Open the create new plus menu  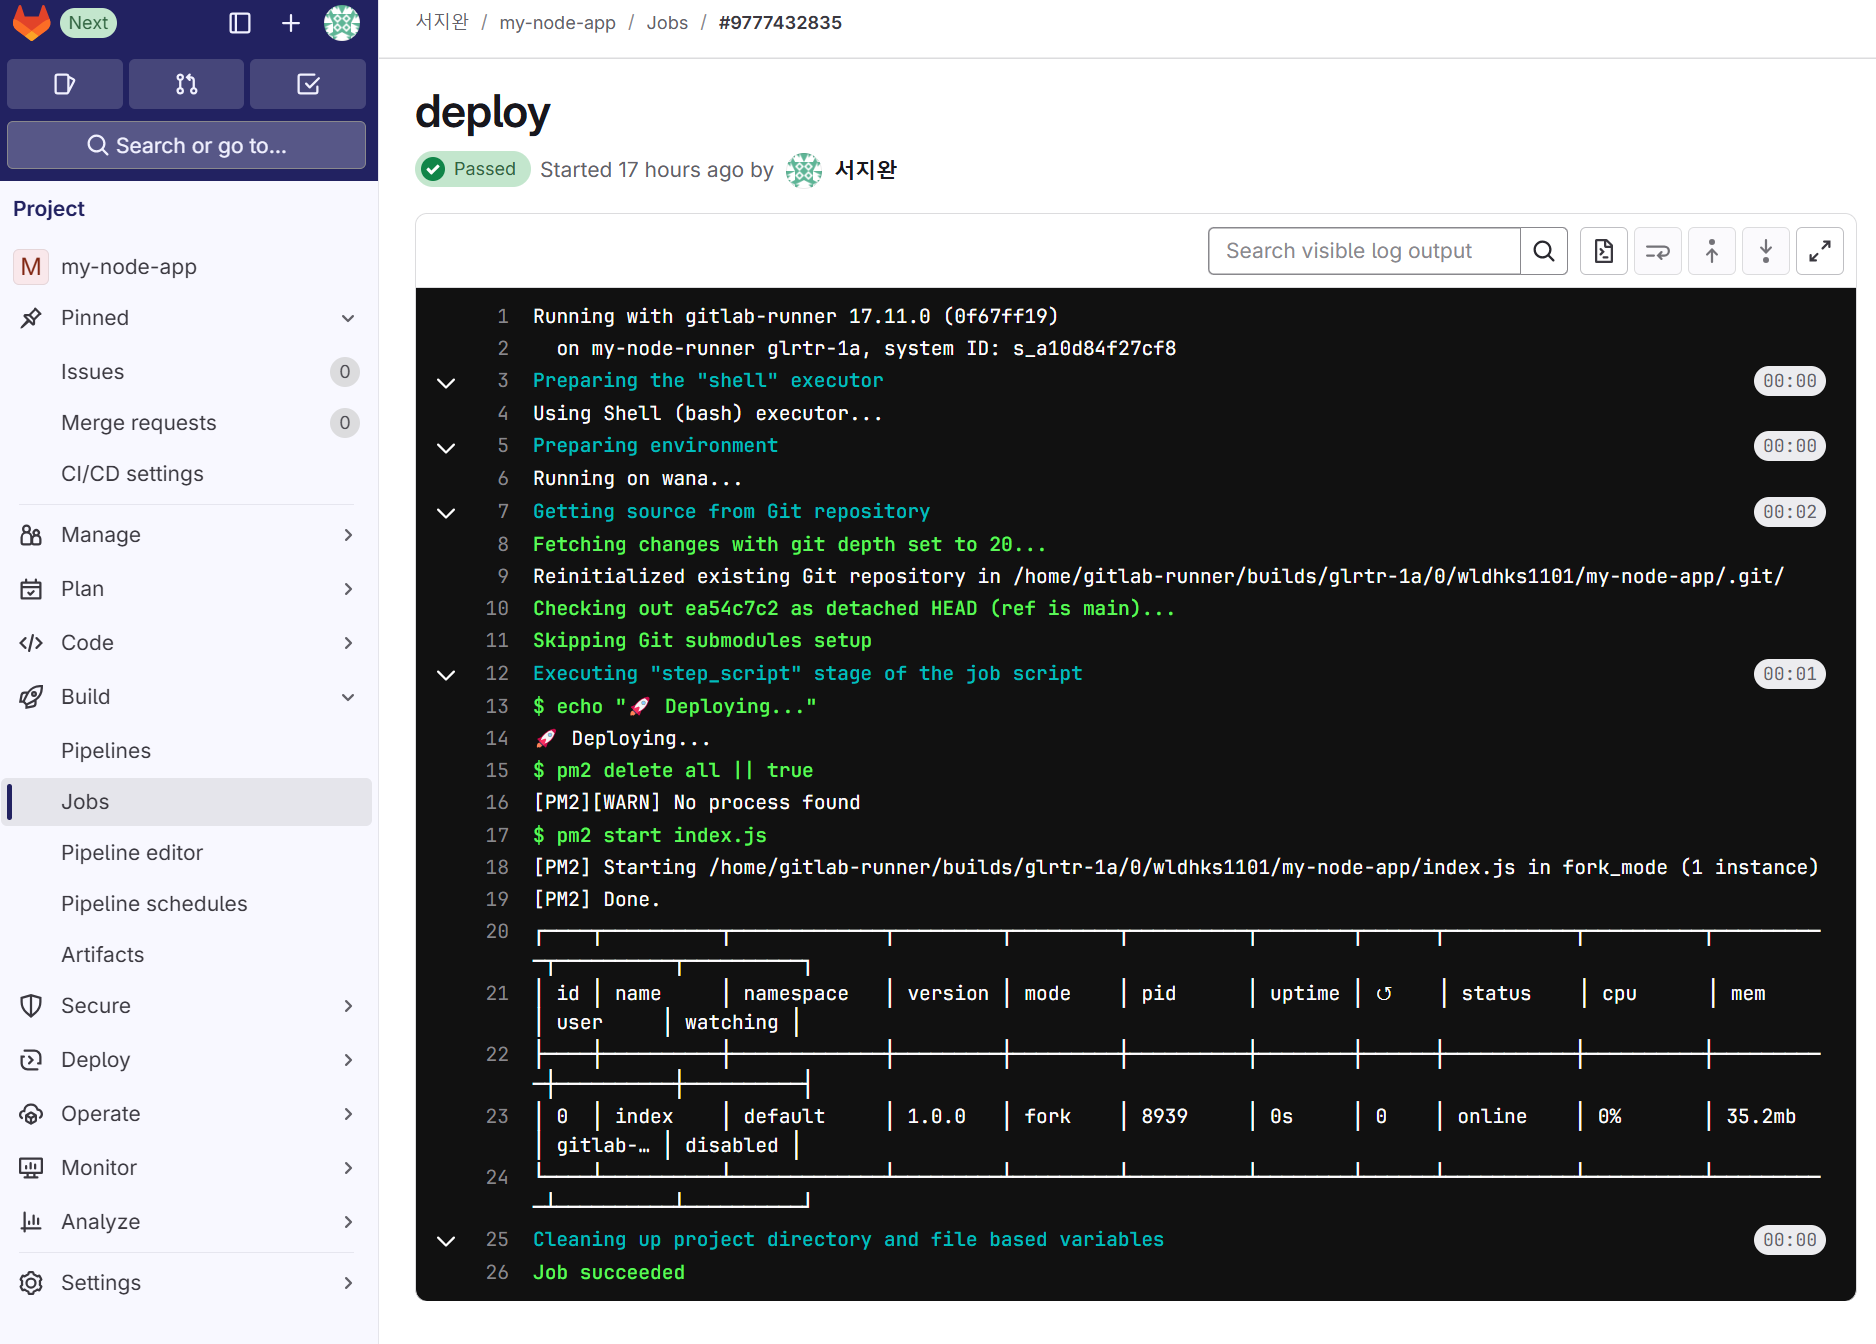(291, 23)
